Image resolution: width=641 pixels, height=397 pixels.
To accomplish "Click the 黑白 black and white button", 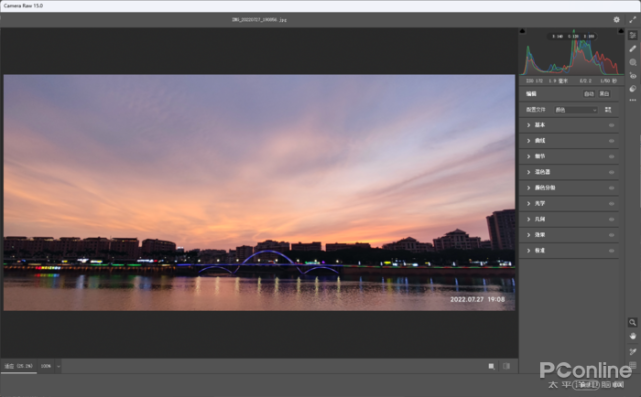I will (x=604, y=94).
